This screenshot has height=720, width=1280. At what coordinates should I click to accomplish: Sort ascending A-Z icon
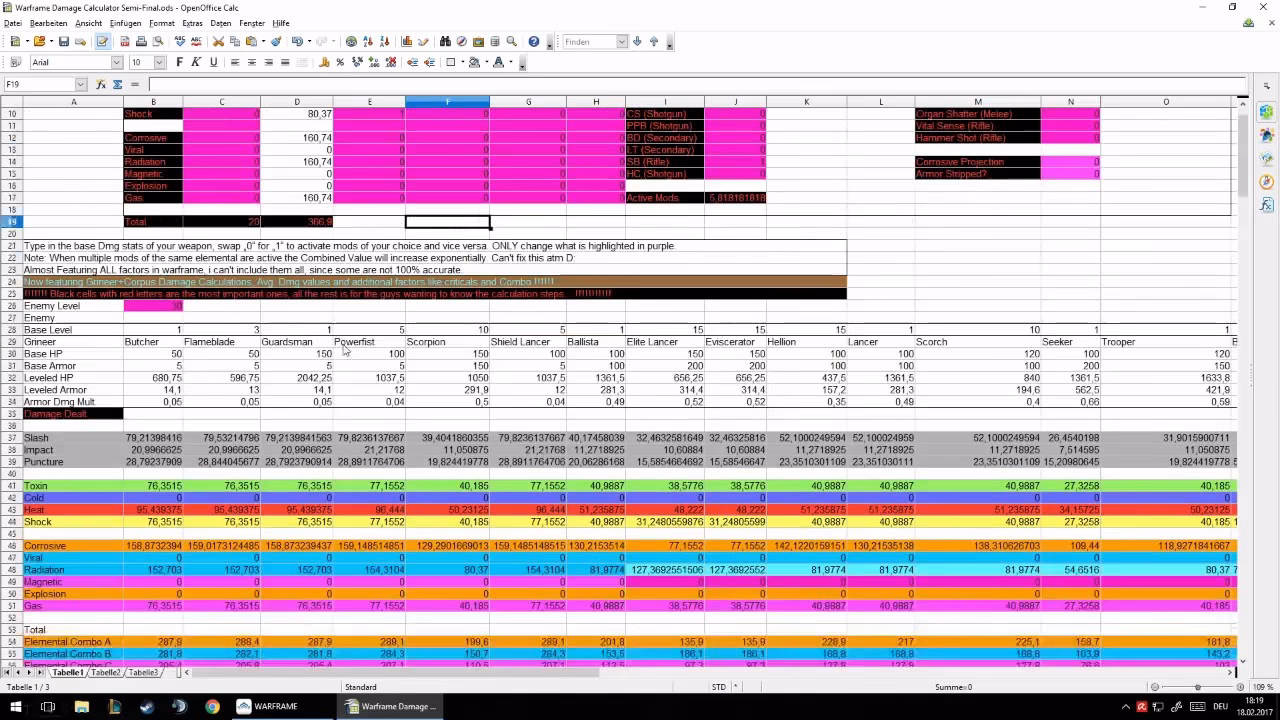coord(368,42)
